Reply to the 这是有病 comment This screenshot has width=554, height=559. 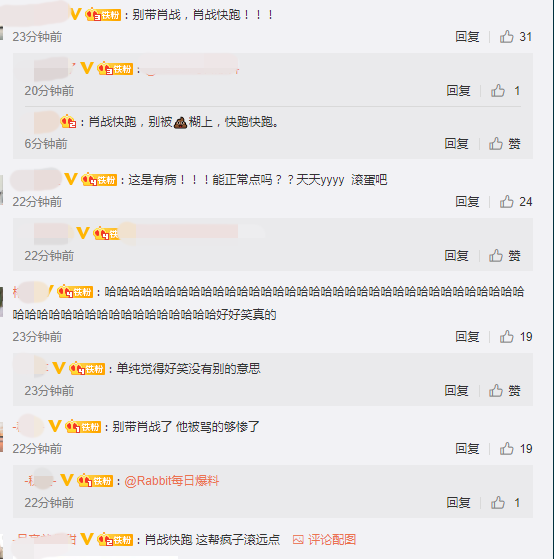(x=467, y=202)
